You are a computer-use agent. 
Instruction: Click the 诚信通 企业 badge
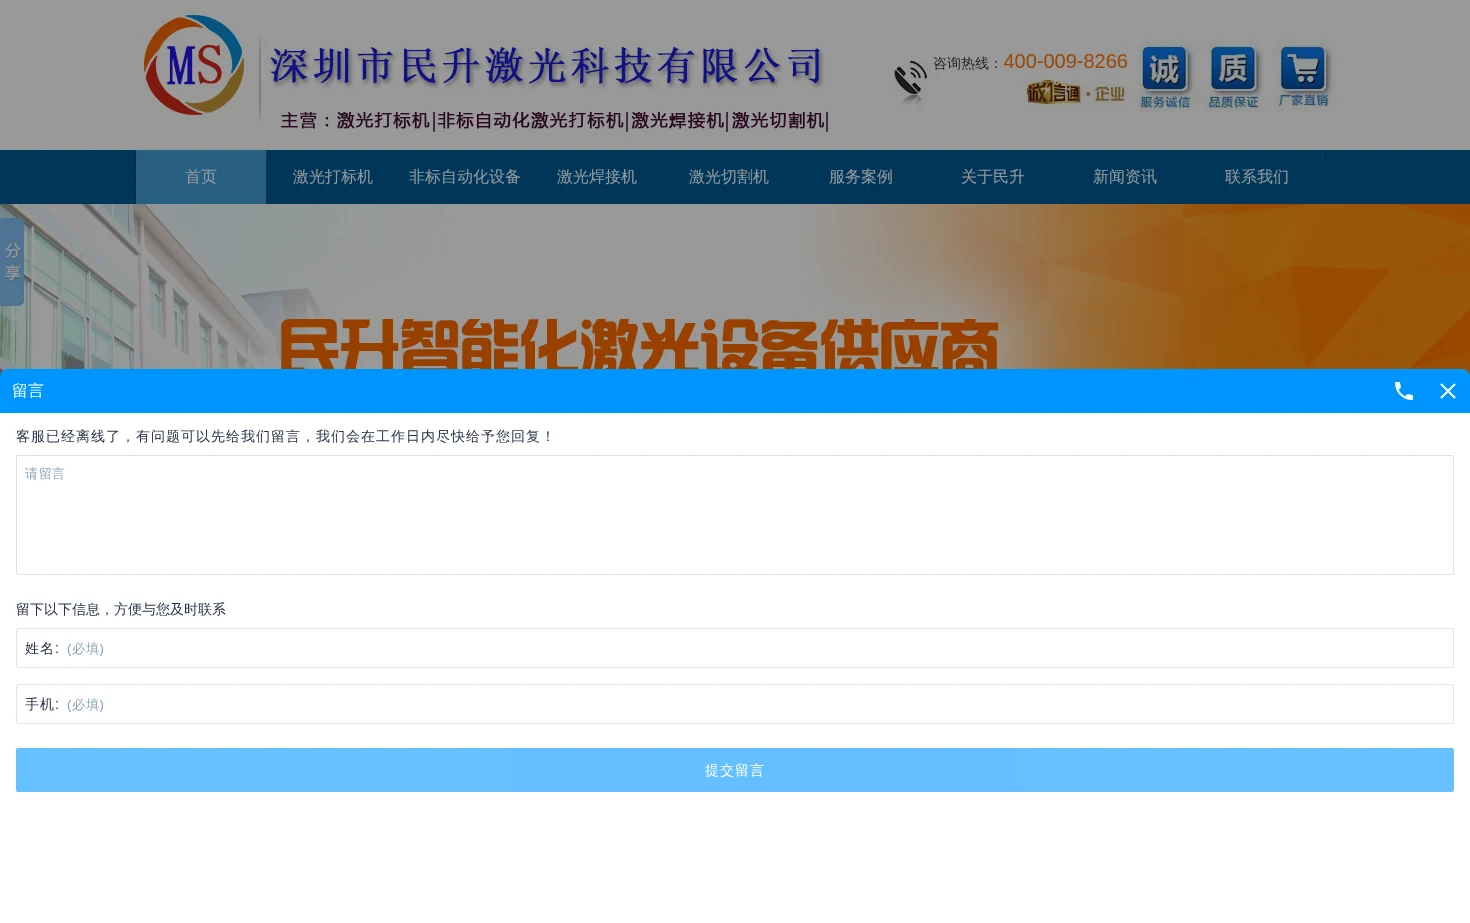tap(1075, 93)
